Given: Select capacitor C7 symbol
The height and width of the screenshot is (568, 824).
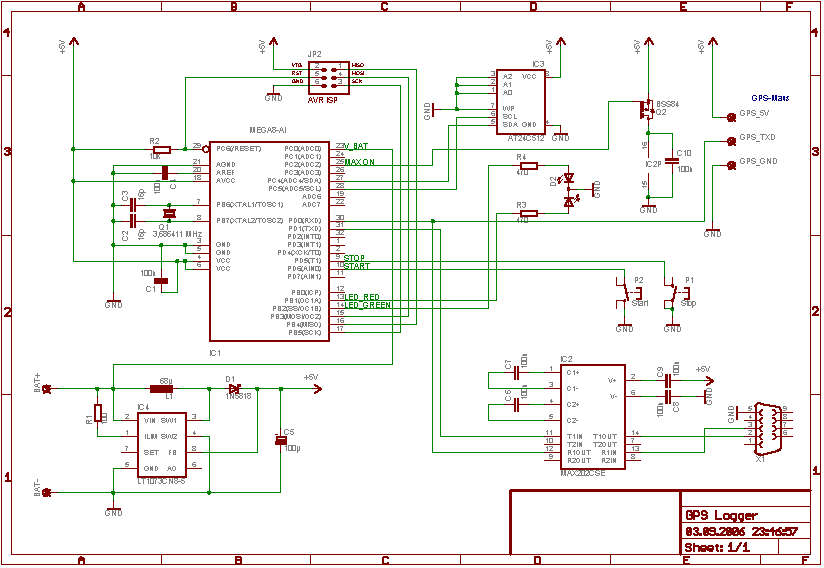Looking at the screenshot, I should coord(517,373).
